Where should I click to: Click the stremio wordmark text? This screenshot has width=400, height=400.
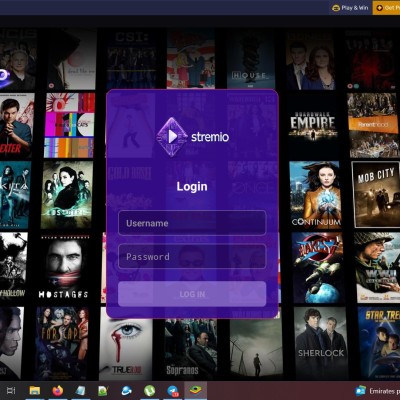[x=210, y=137]
